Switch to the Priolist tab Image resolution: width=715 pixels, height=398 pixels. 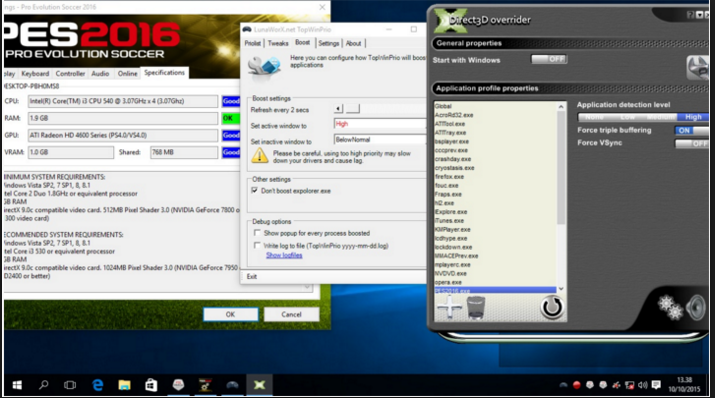[253, 43]
